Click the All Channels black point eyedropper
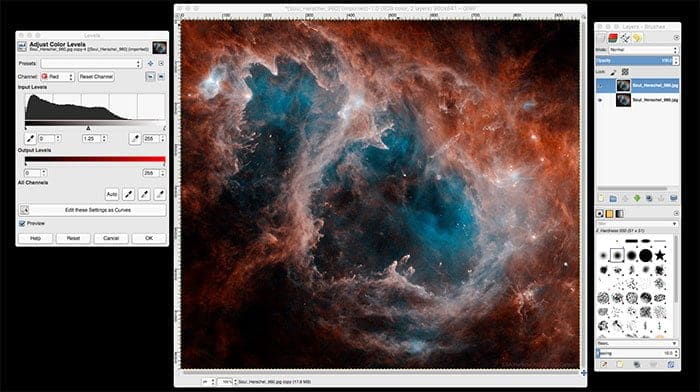 (x=129, y=194)
